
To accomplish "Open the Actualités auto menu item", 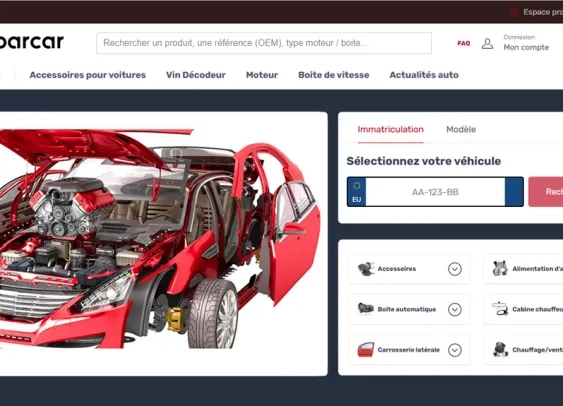I will pos(424,75).
